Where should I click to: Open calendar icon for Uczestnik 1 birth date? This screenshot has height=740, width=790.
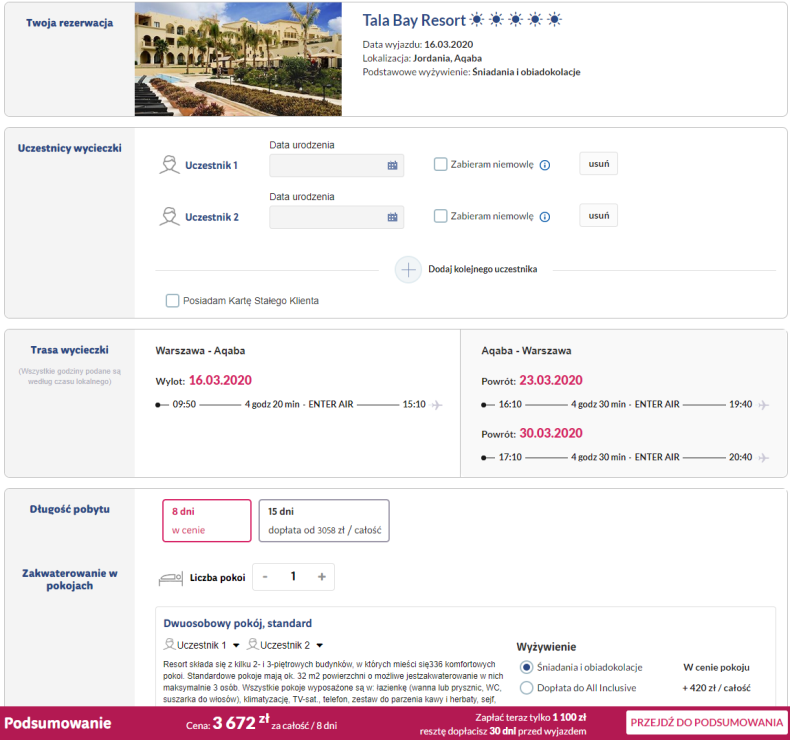click(x=392, y=165)
